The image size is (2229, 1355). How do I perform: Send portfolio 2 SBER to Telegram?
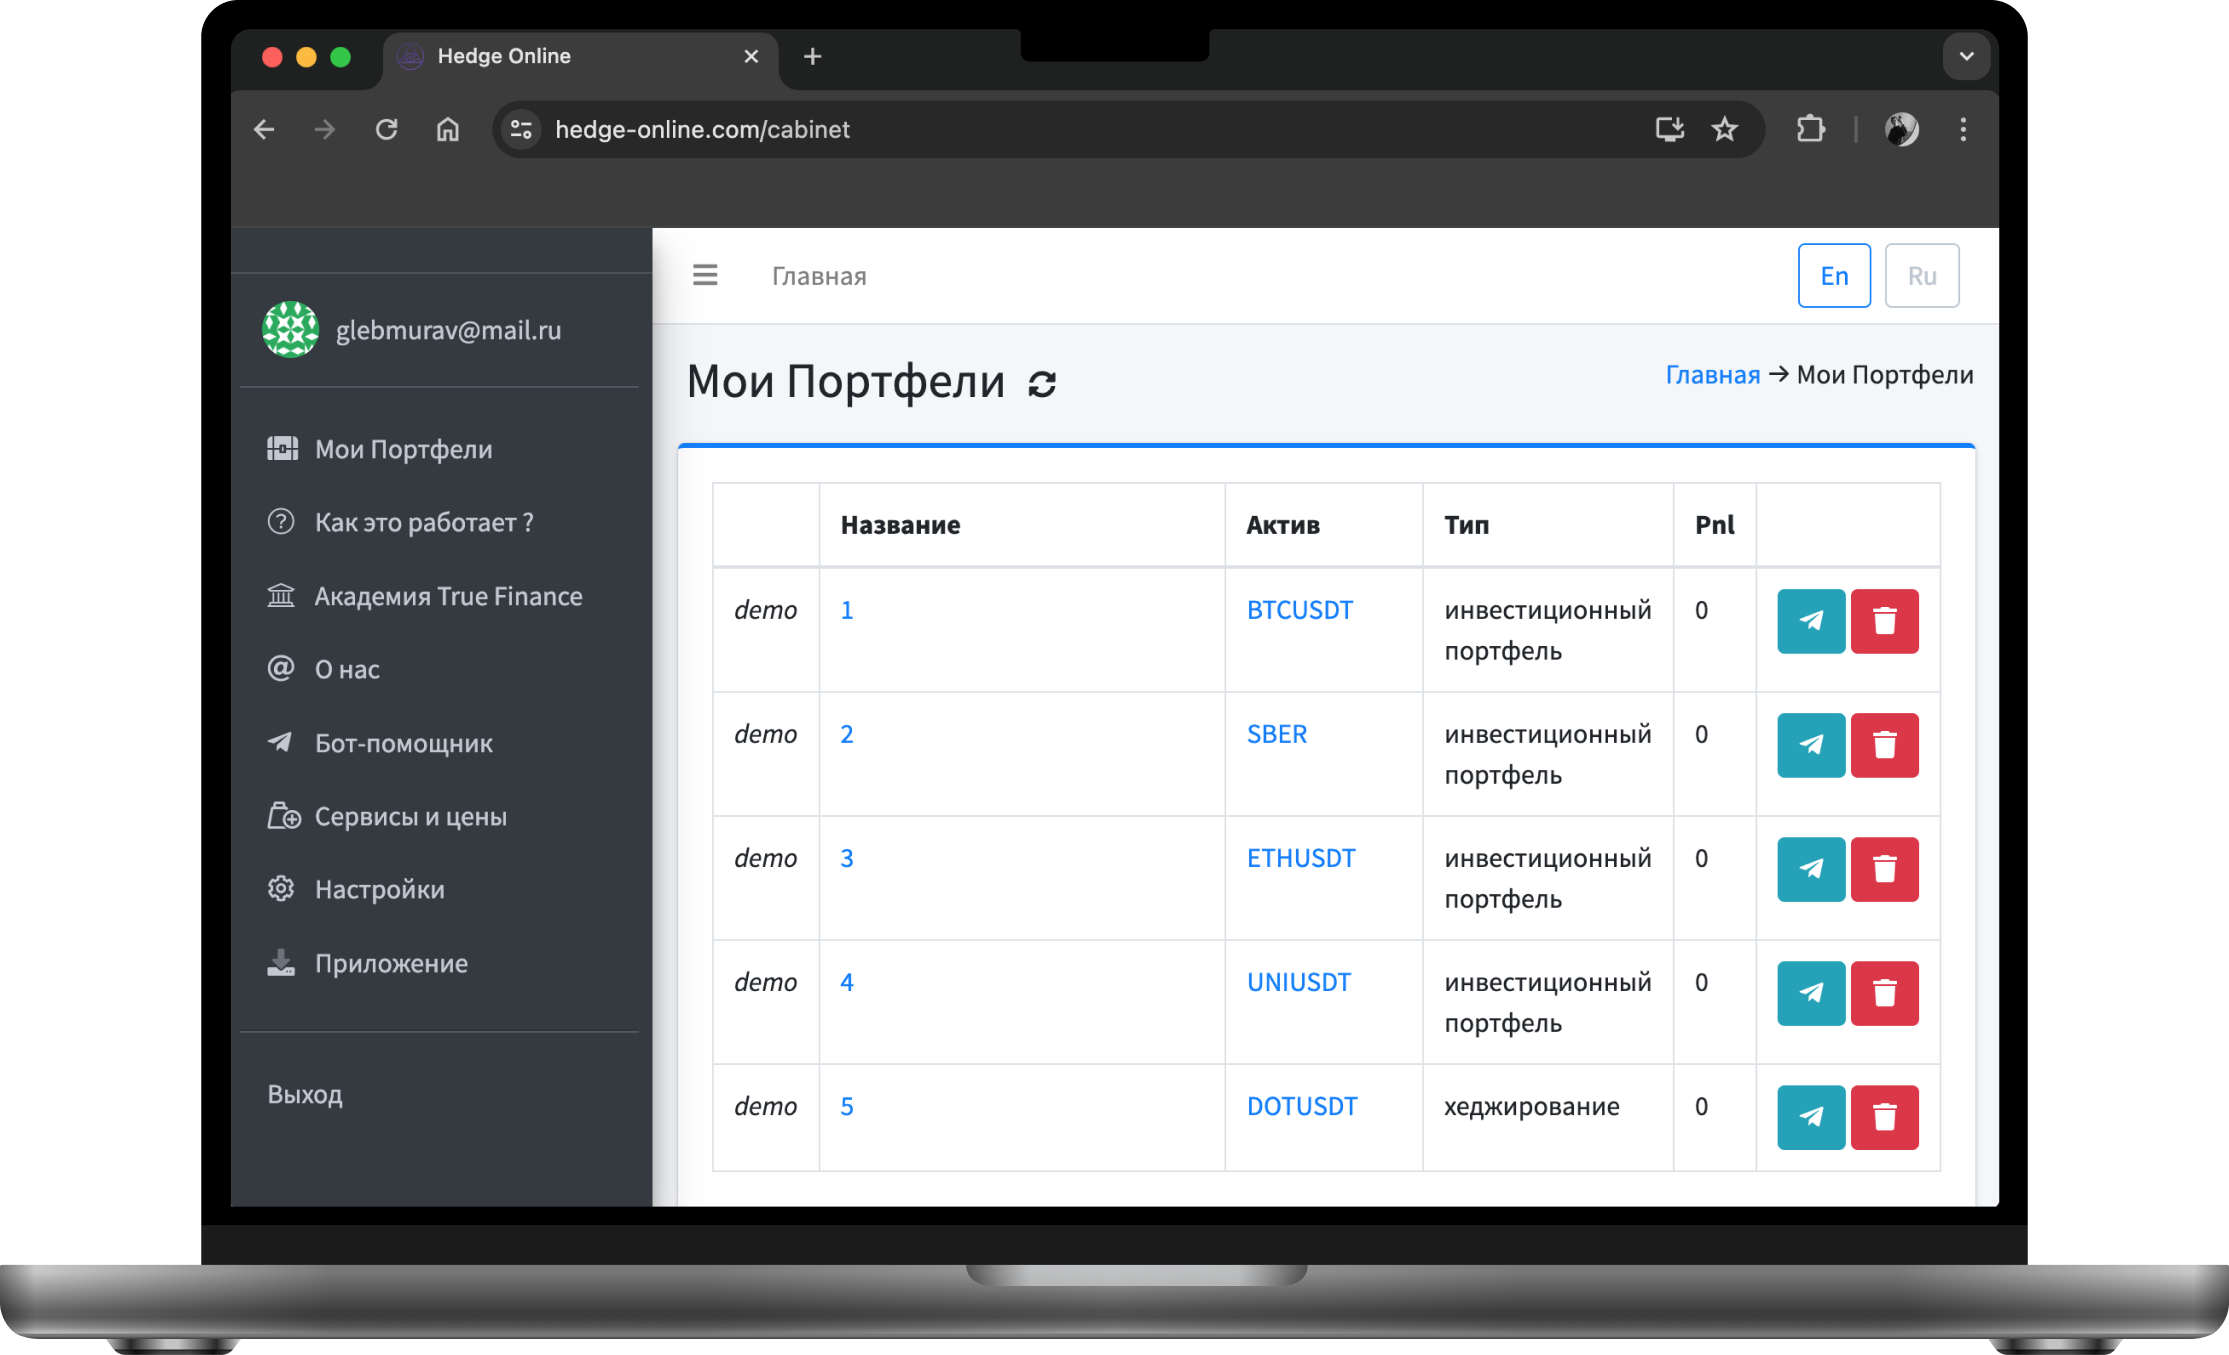1811,745
